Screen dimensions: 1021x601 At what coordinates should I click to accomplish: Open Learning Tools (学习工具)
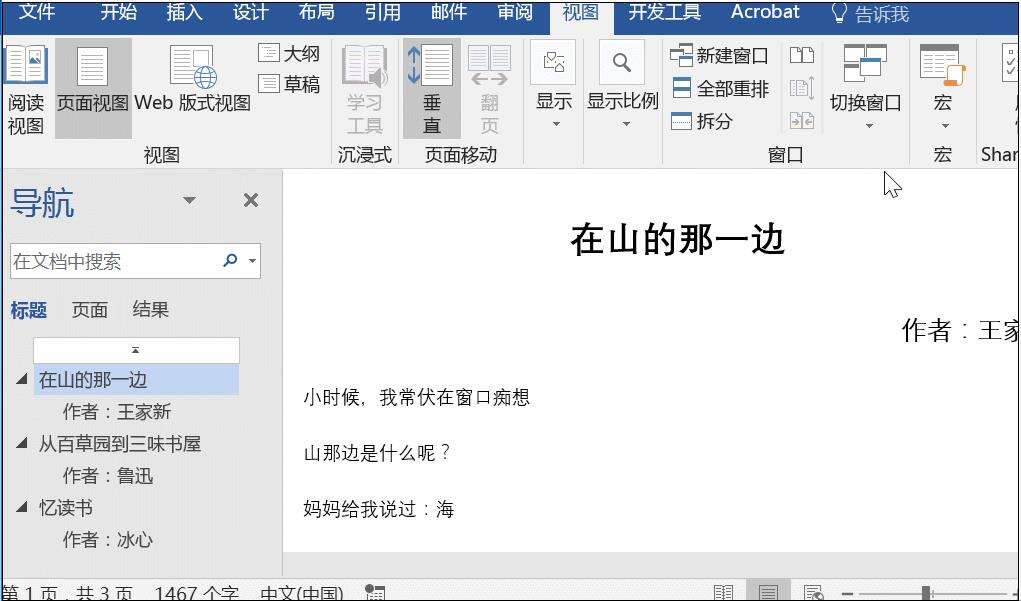(x=365, y=89)
